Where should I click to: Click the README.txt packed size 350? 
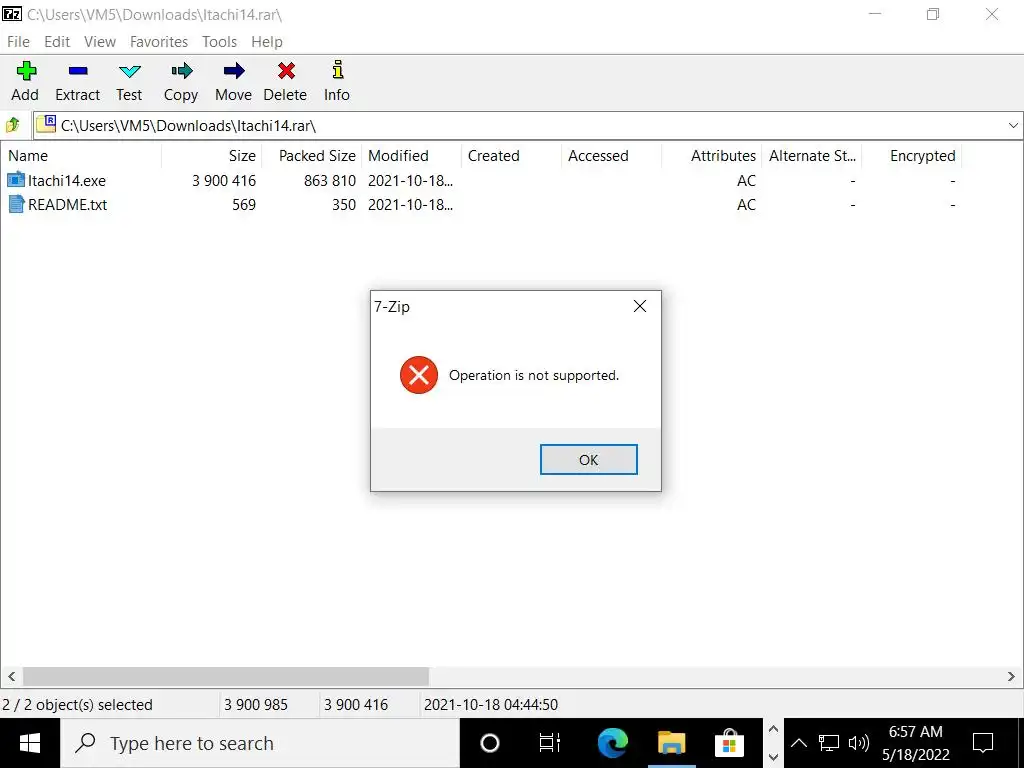[x=344, y=204]
